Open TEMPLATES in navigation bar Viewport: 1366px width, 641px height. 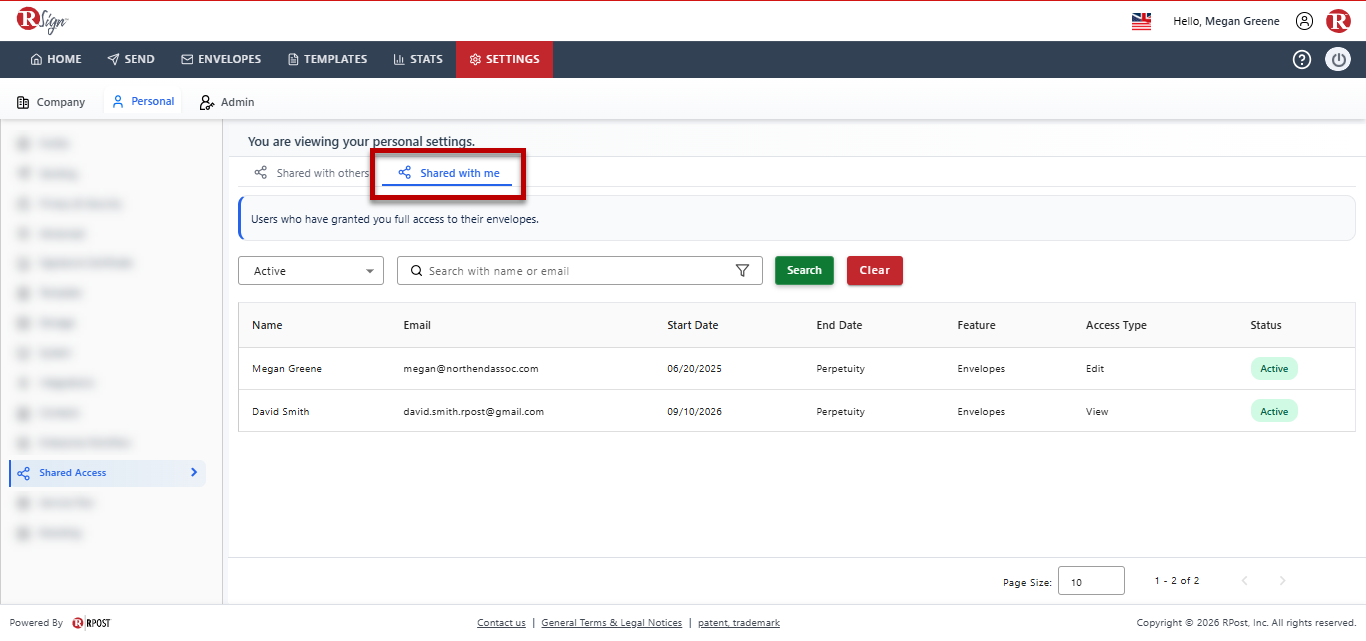click(327, 59)
